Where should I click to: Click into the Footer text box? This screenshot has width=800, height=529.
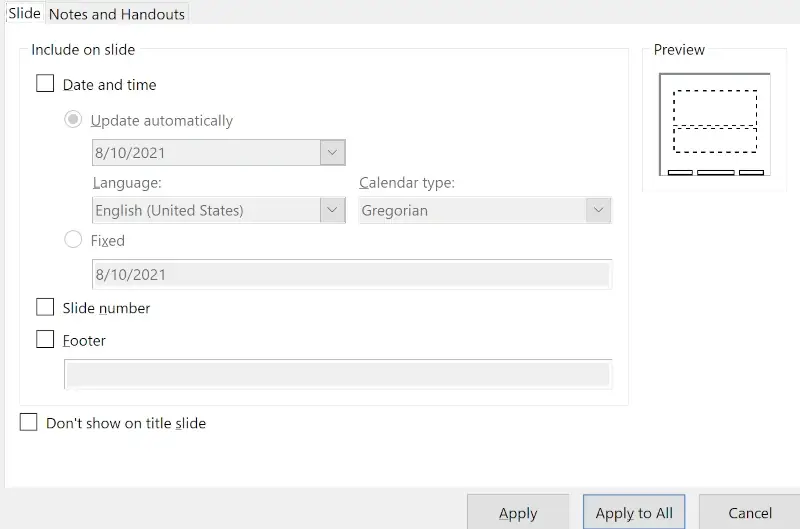click(338, 374)
